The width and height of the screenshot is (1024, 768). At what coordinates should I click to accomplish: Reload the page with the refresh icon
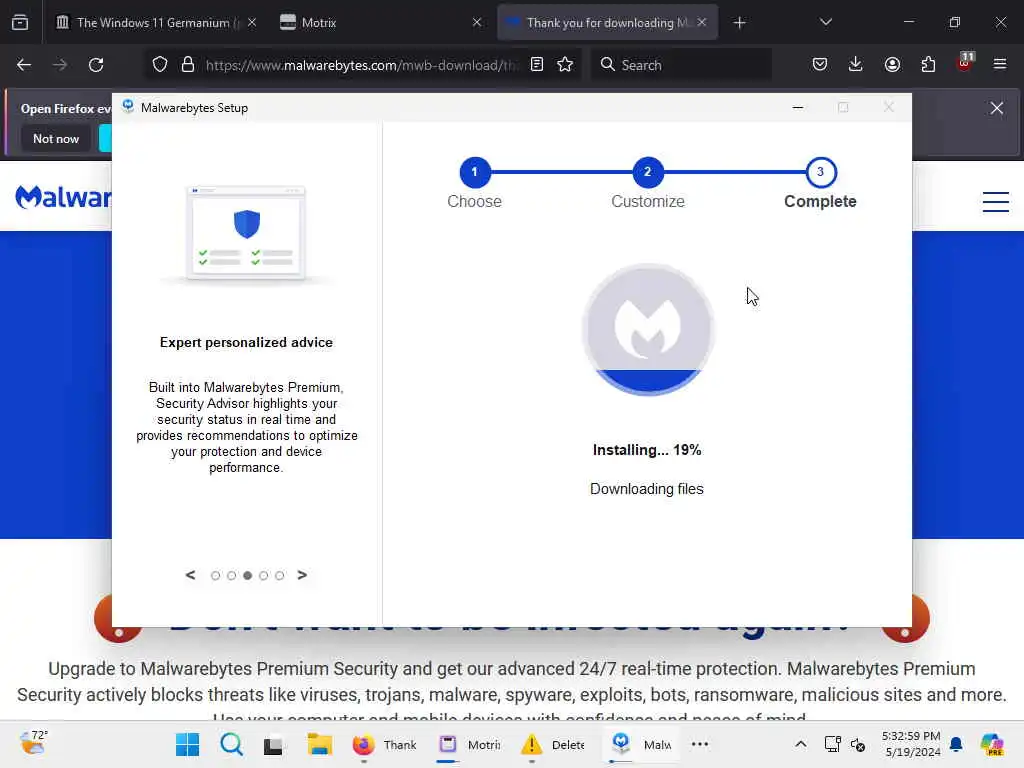point(96,65)
